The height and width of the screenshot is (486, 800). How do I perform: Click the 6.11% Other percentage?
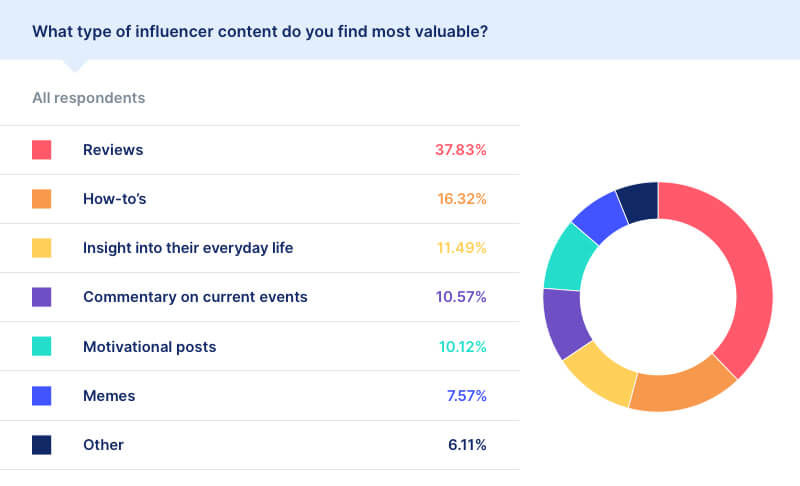(x=467, y=445)
